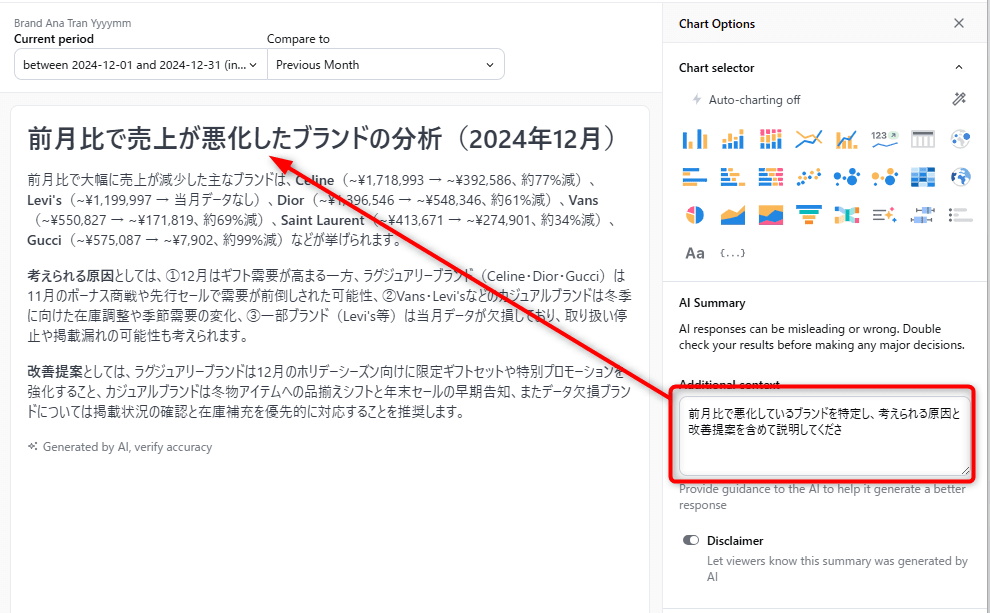Select the blue heatmap grid icon
This screenshot has width=990, height=613.
[x=922, y=177]
